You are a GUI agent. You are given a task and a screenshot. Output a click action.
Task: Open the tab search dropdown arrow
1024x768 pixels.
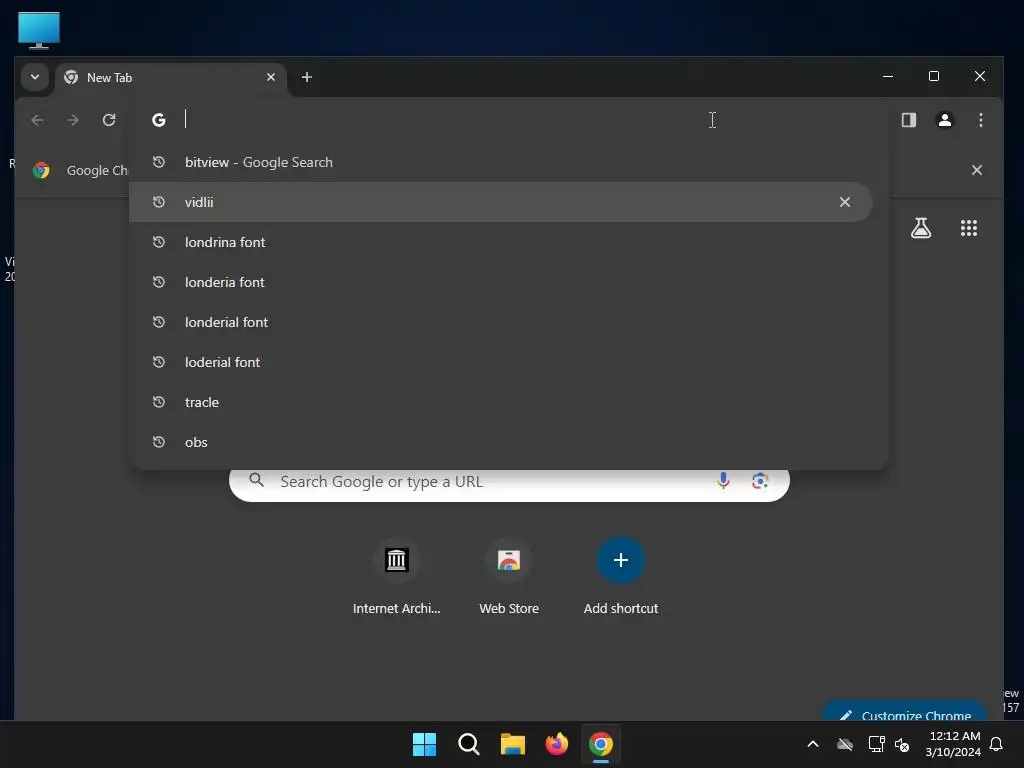(35, 77)
